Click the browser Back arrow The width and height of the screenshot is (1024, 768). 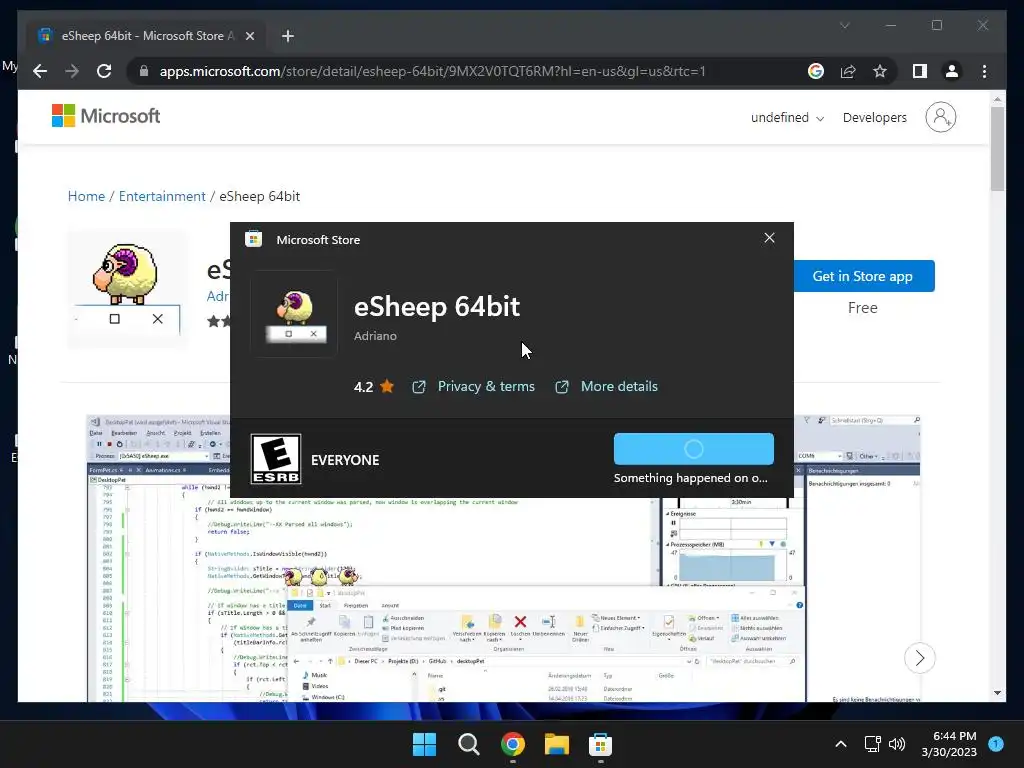[40, 71]
